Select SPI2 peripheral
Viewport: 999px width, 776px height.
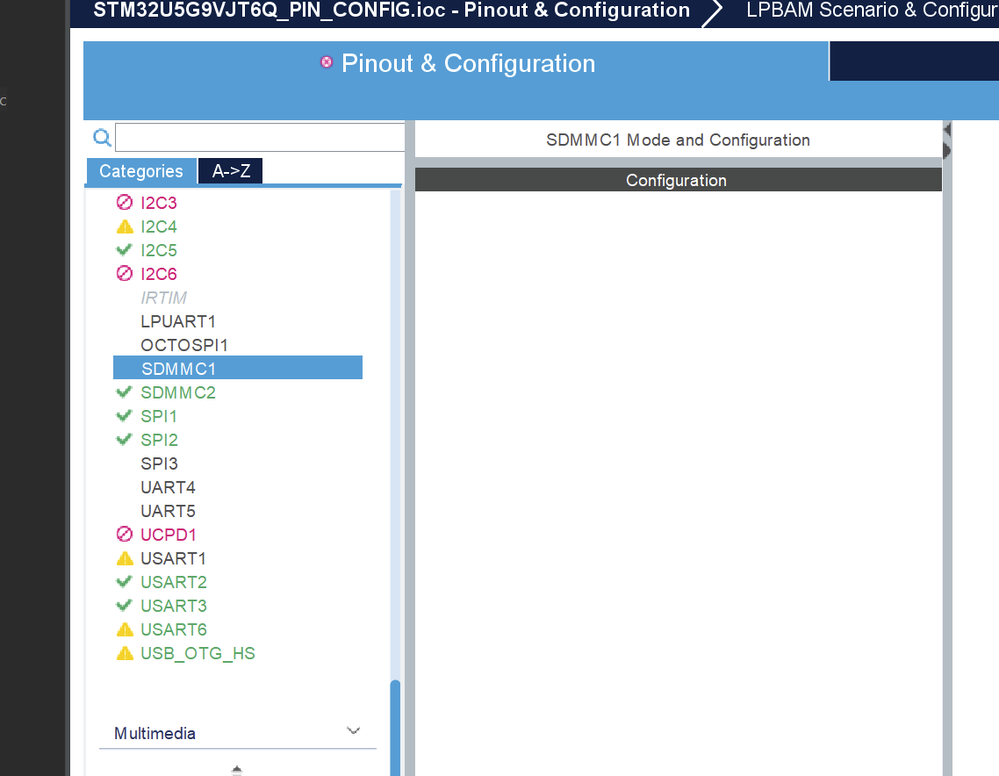click(159, 440)
